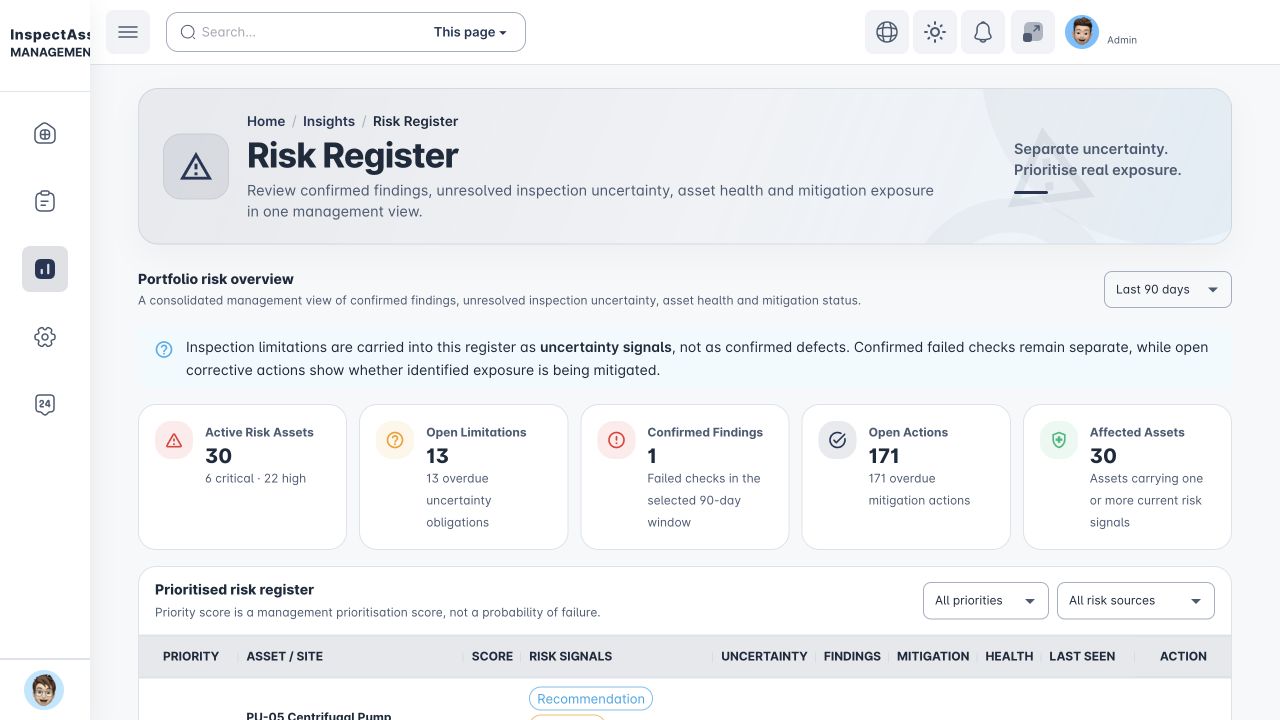Click the SCORE column header

492,656
